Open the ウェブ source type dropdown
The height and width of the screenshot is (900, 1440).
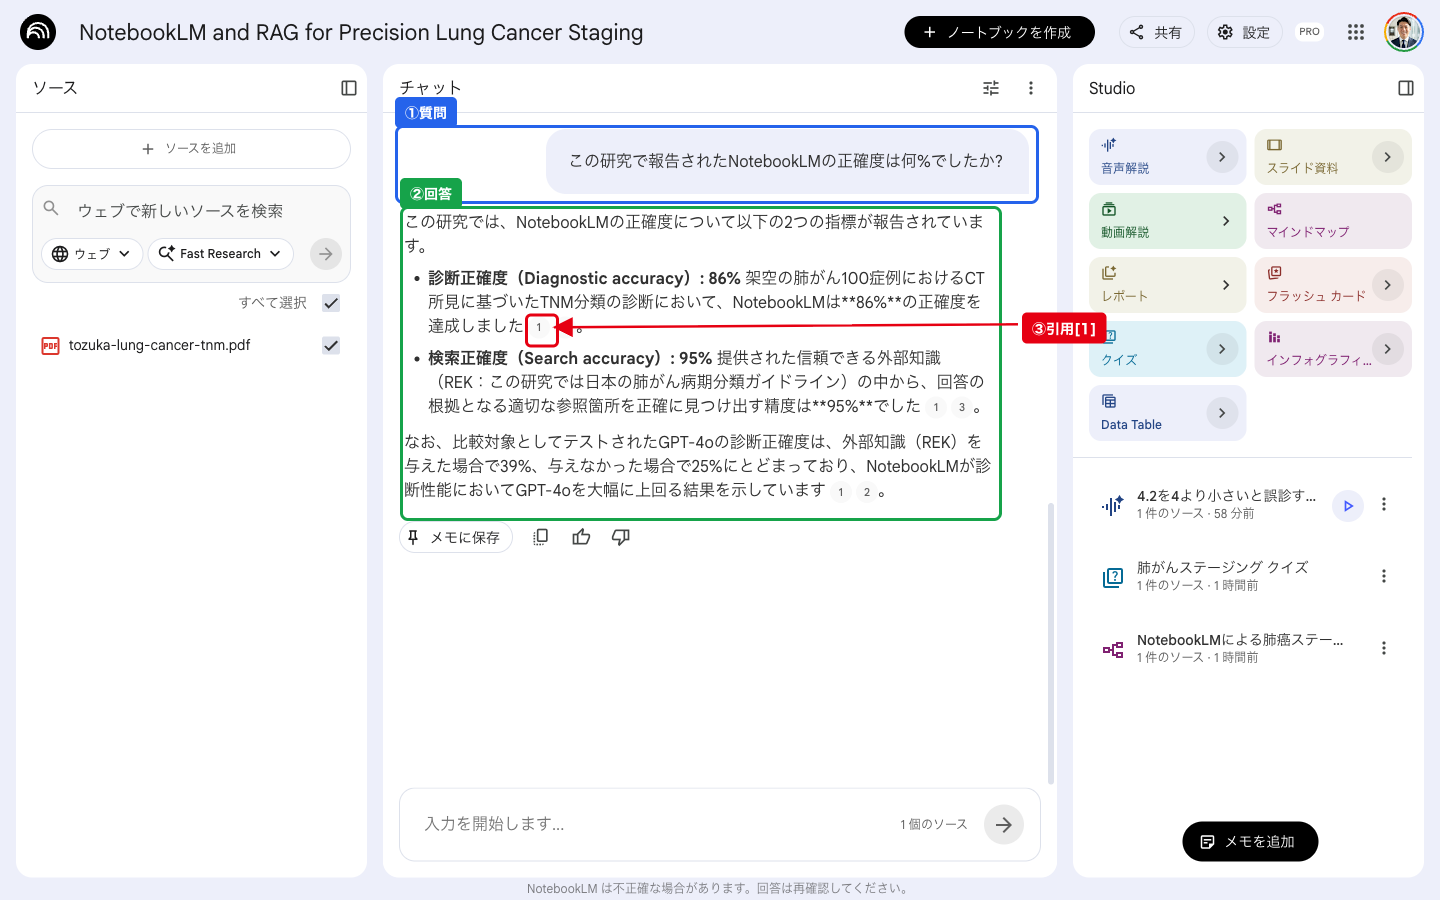92,254
